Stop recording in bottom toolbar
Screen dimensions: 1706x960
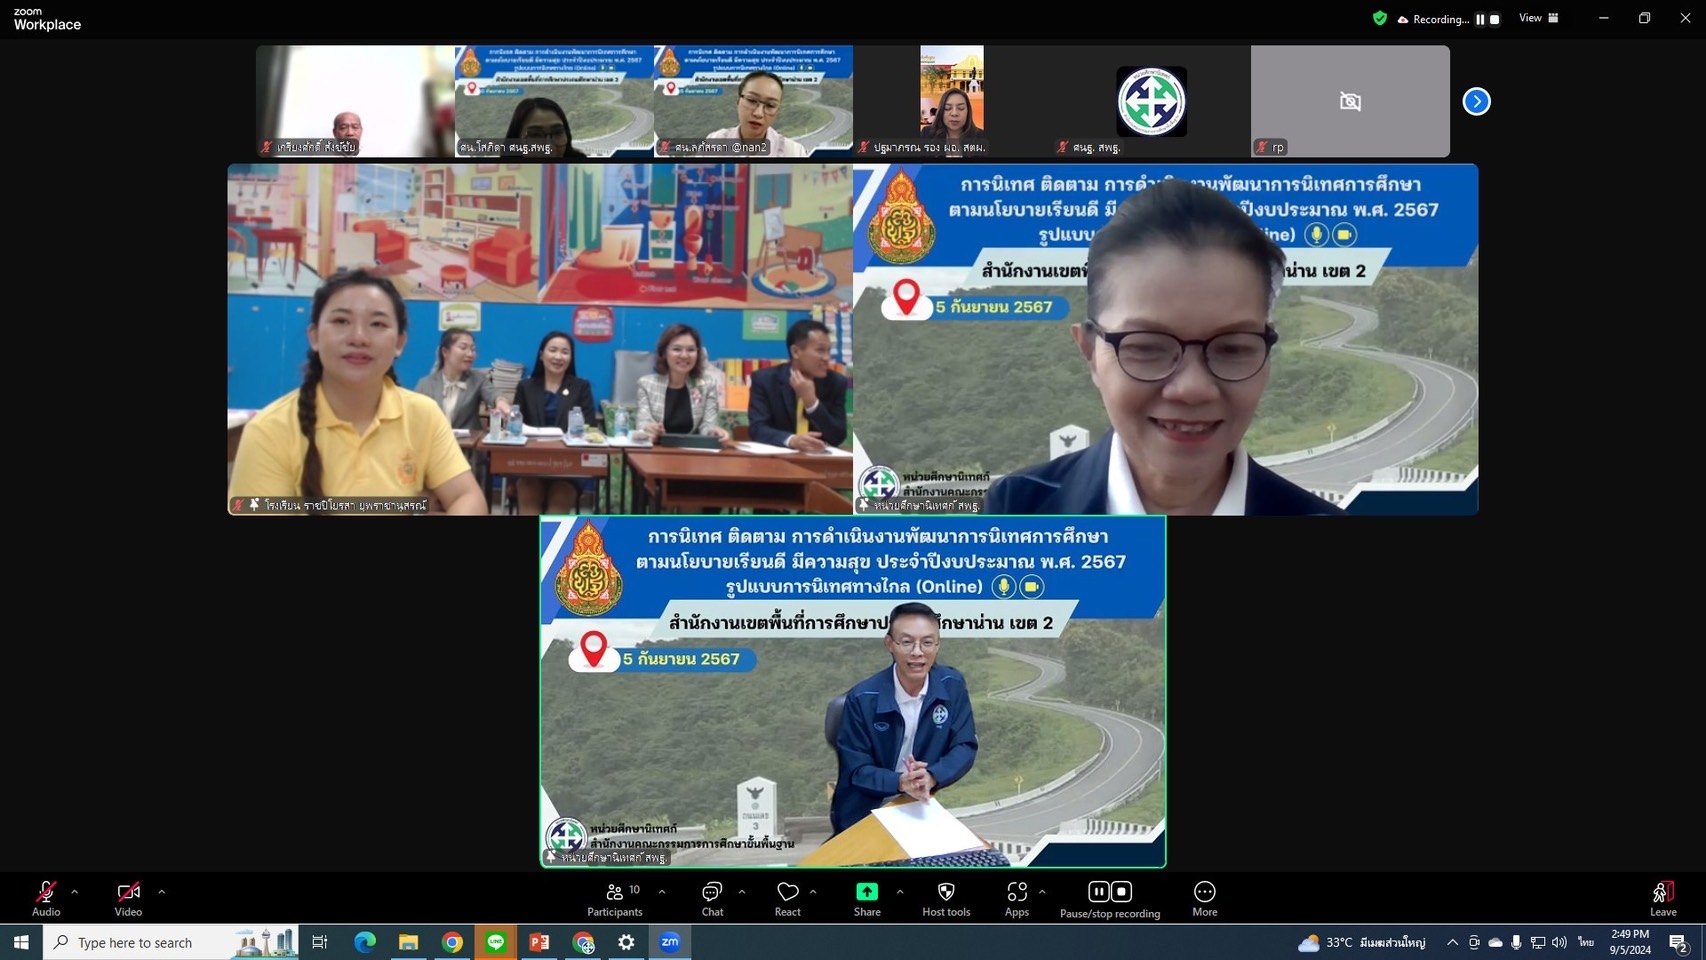[x=1121, y=891]
